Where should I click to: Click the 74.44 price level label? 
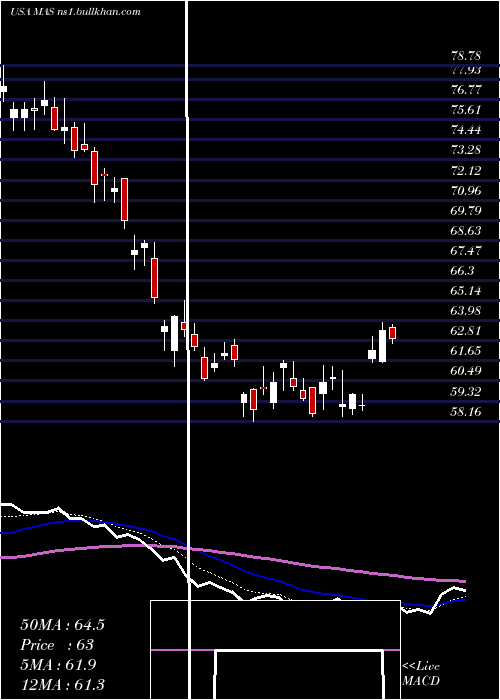(466, 130)
